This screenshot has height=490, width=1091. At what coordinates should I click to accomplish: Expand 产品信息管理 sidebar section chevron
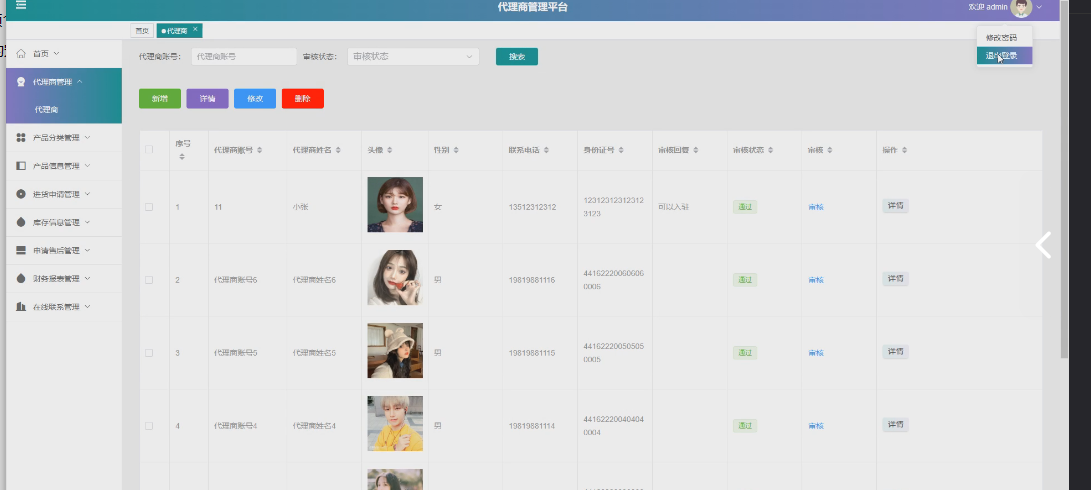coord(87,166)
